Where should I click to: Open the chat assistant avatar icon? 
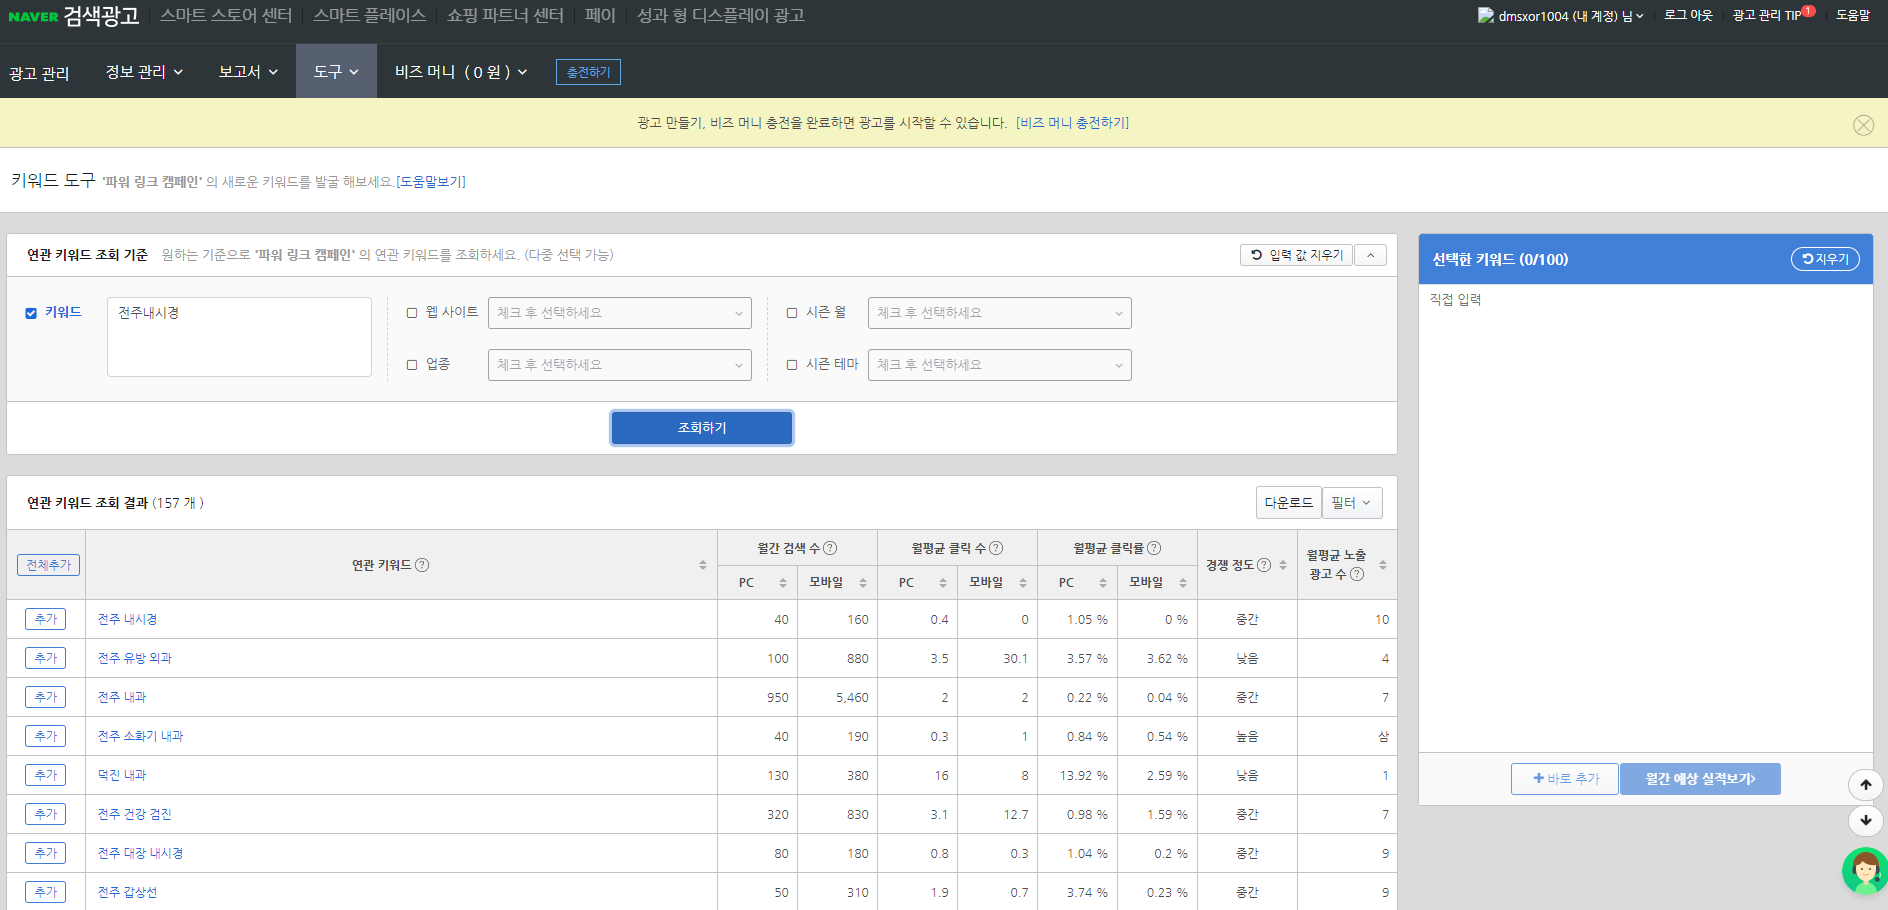pos(1865,871)
